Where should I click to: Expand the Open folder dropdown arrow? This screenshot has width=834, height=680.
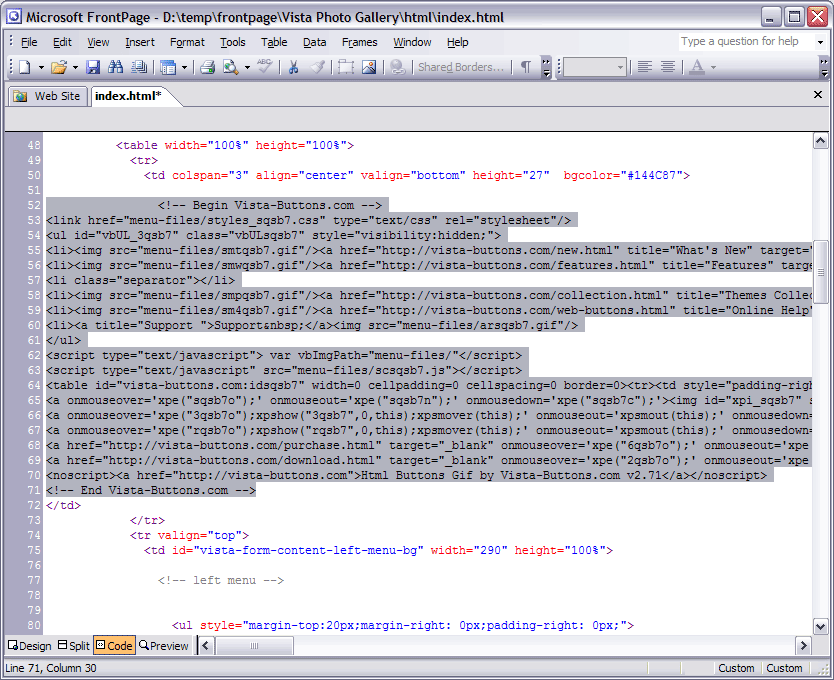(75, 67)
